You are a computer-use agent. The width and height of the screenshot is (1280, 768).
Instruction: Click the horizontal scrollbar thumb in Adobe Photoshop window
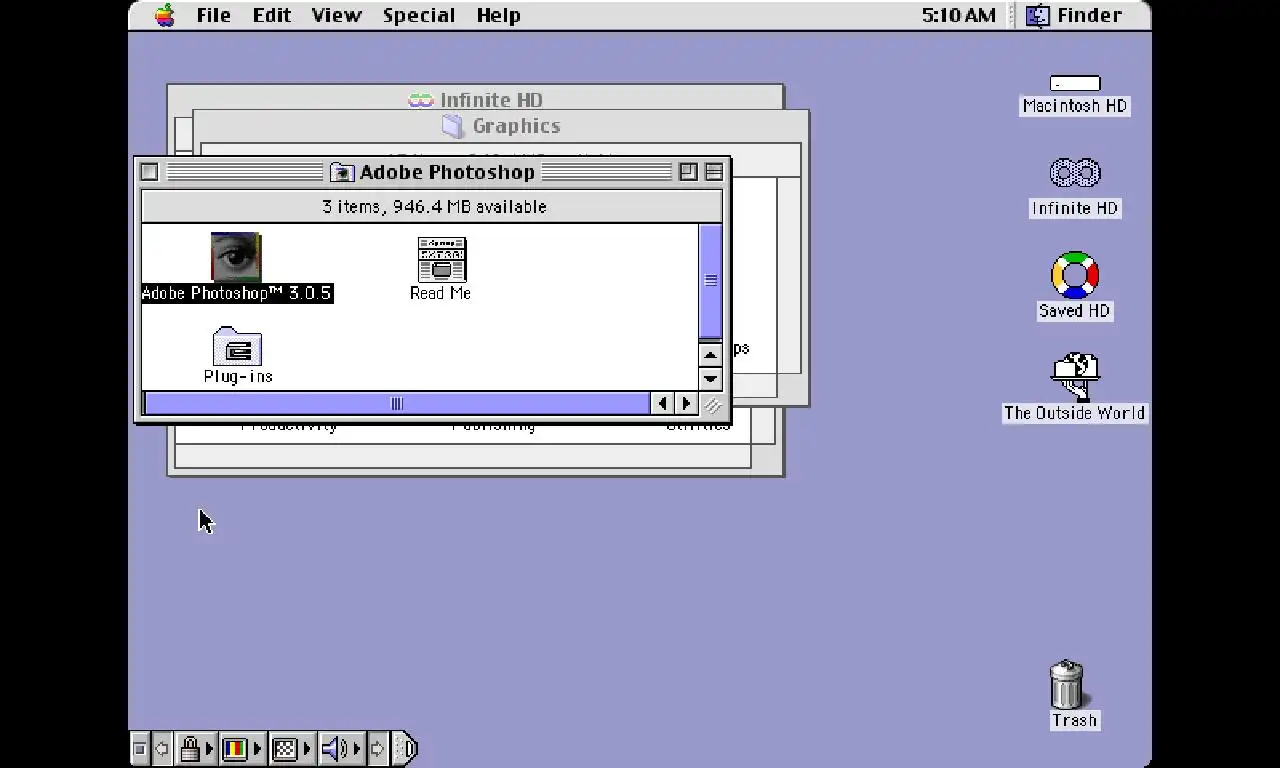tap(397, 403)
